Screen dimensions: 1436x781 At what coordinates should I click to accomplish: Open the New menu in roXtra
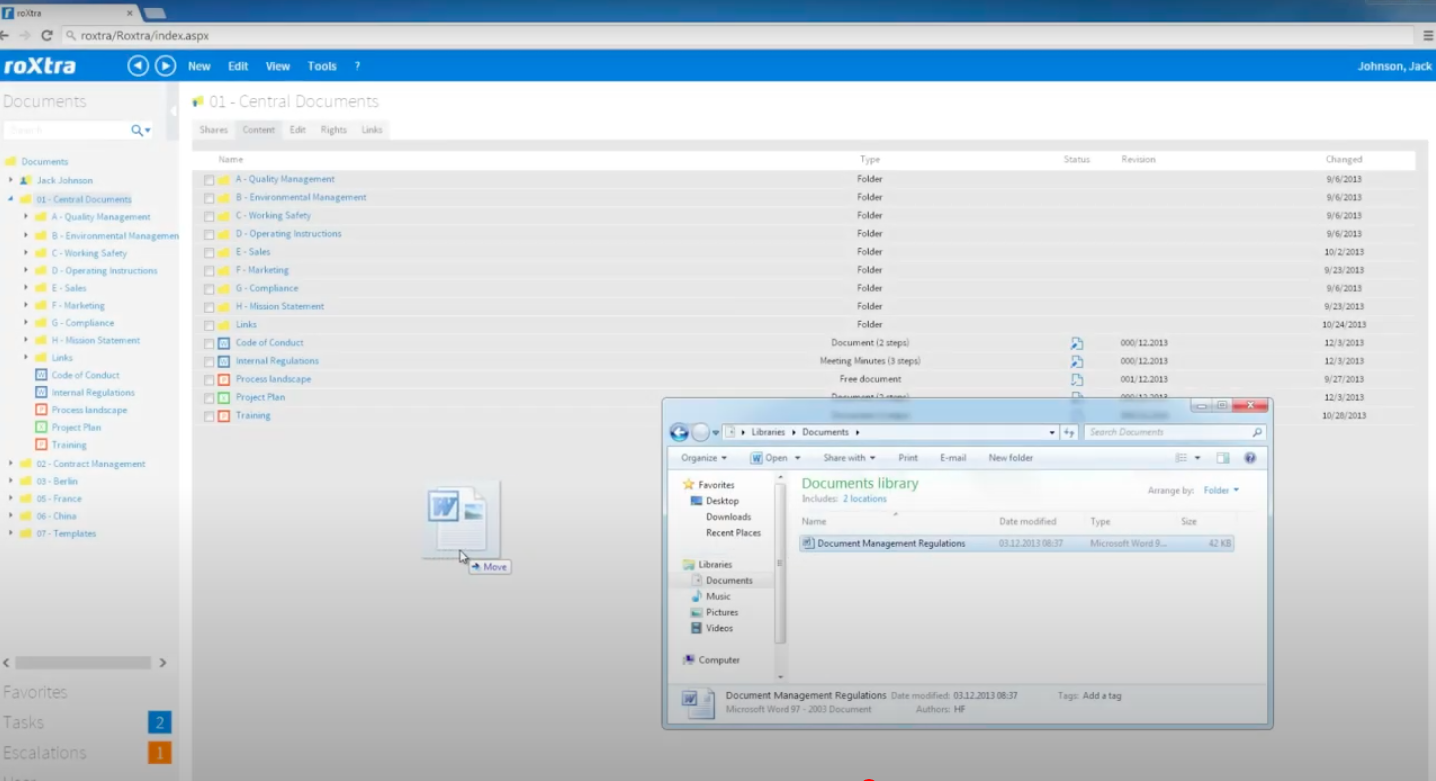(199, 66)
